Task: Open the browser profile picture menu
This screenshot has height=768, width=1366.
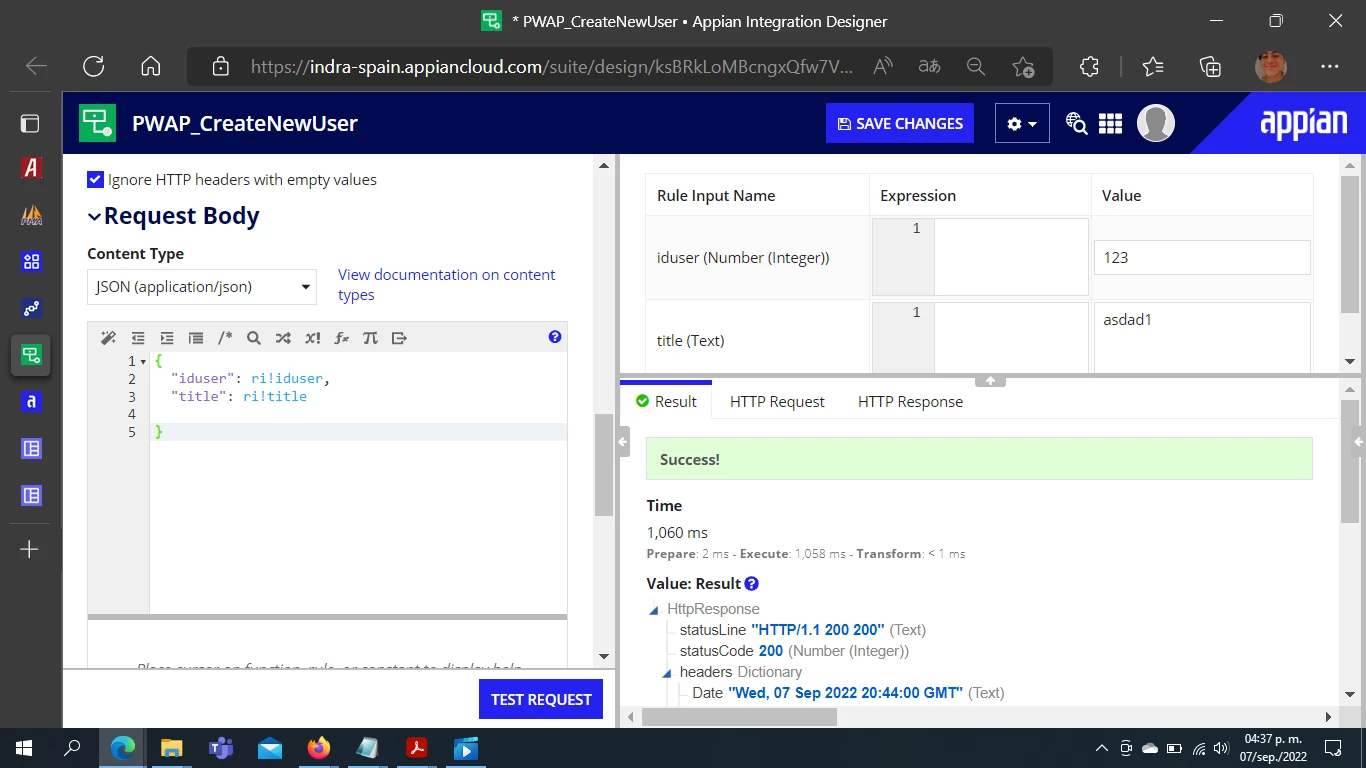Action: tap(1271, 67)
